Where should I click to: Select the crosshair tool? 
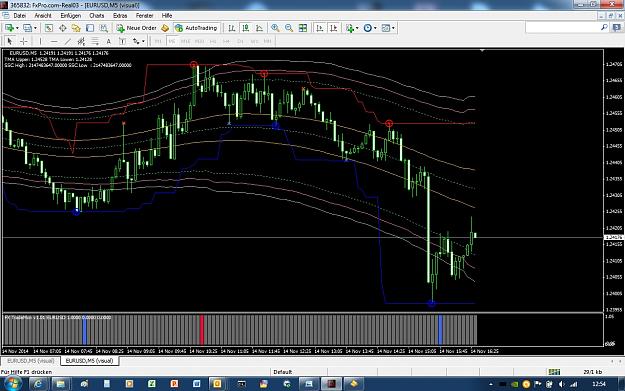[x=24, y=41]
